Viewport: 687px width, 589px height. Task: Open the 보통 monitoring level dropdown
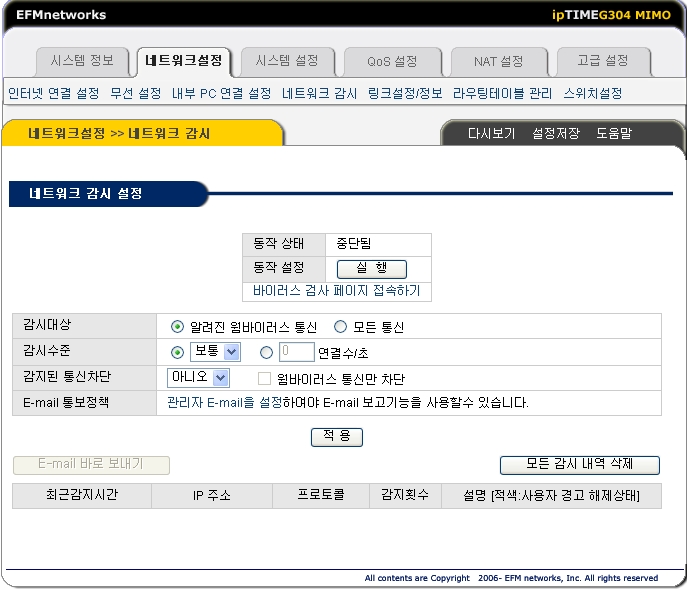pos(215,351)
